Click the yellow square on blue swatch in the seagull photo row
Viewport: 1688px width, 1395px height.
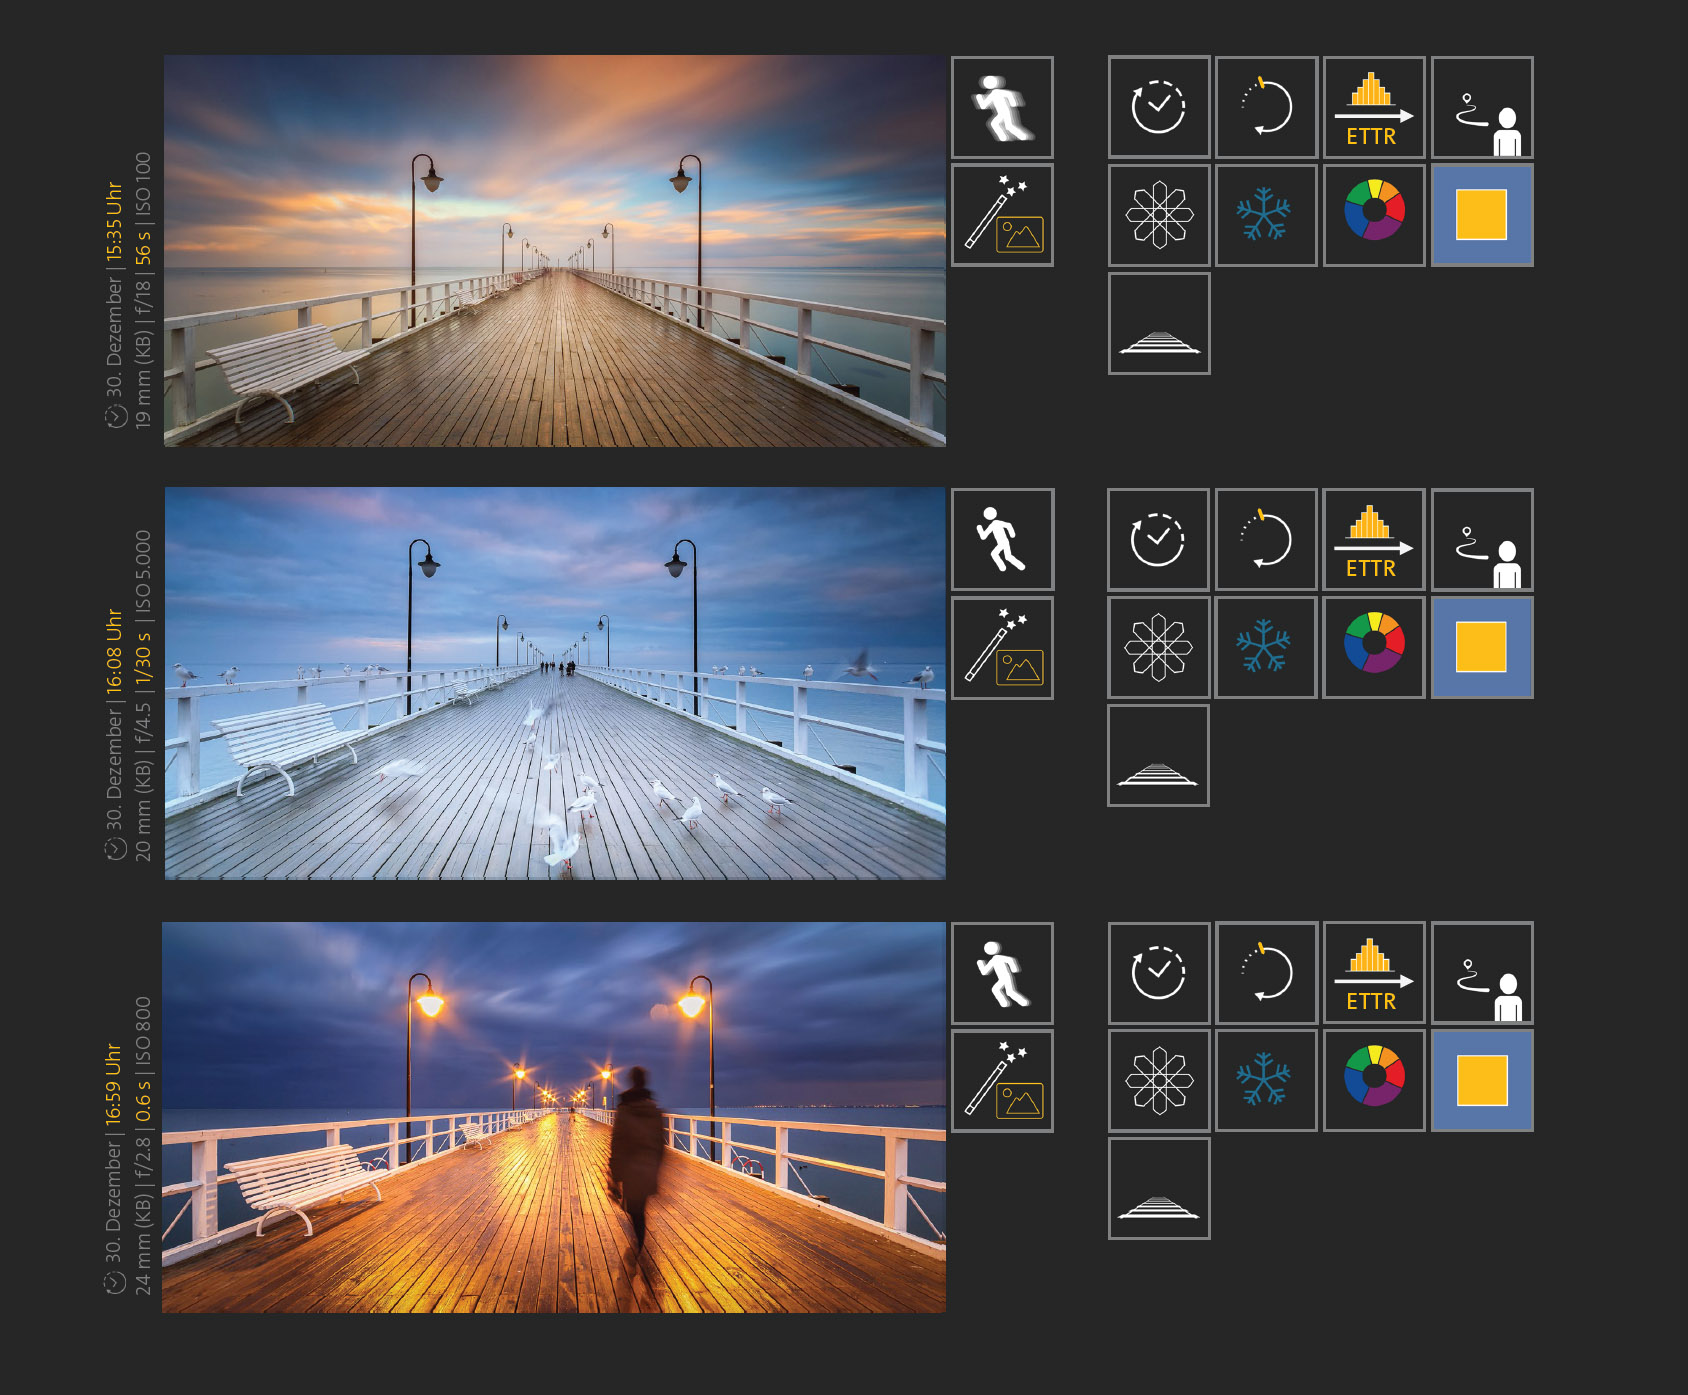tap(1482, 647)
